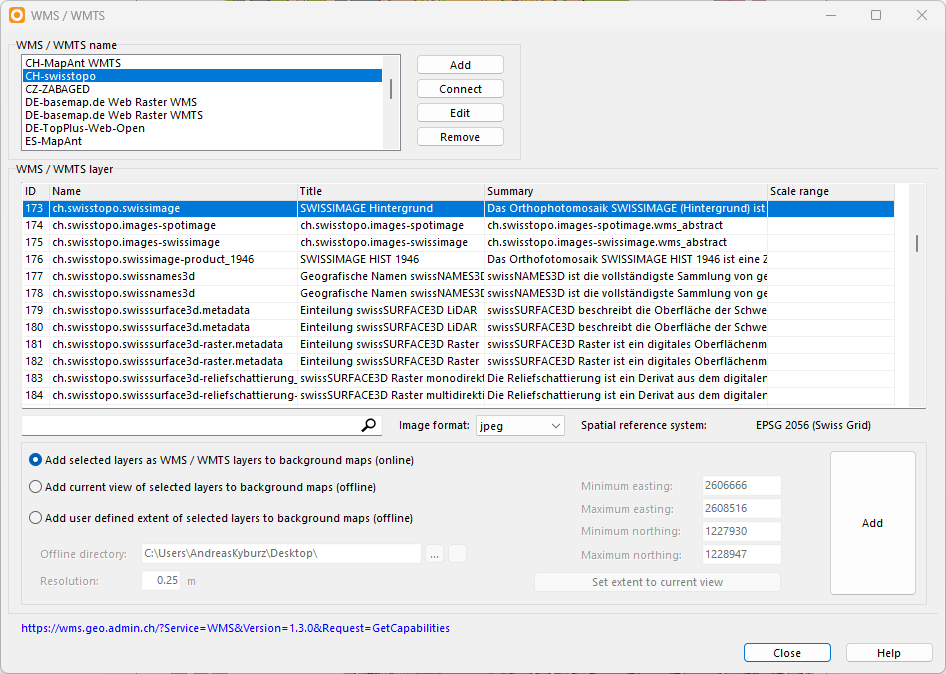Browse offline directory with ellipsis button

[x=434, y=554]
